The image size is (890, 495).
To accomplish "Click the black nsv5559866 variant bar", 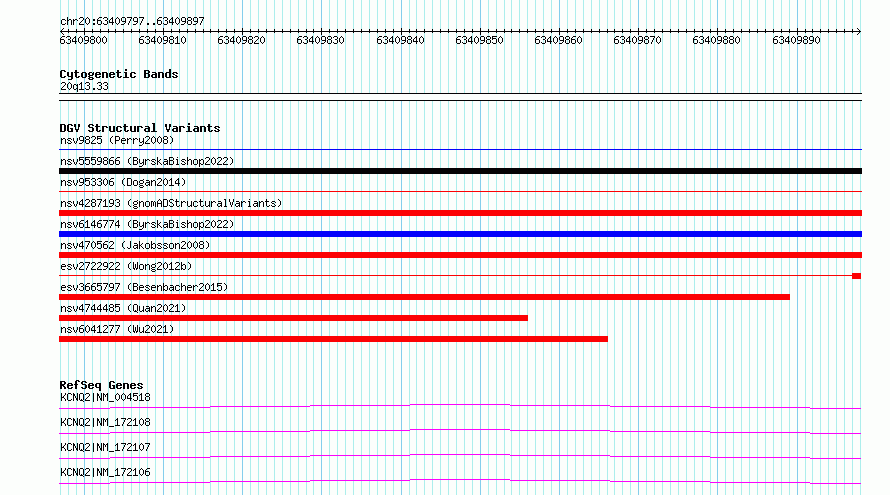I will point(460,171).
